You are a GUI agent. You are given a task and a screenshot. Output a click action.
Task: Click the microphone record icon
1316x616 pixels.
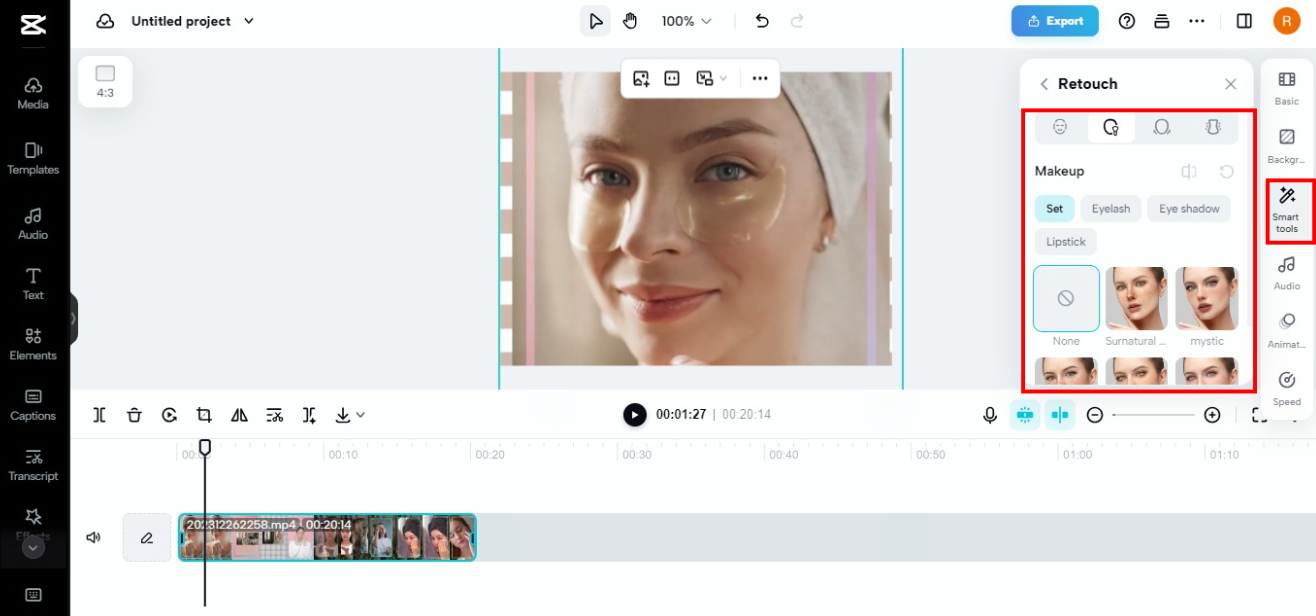pyautogui.click(x=990, y=415)
